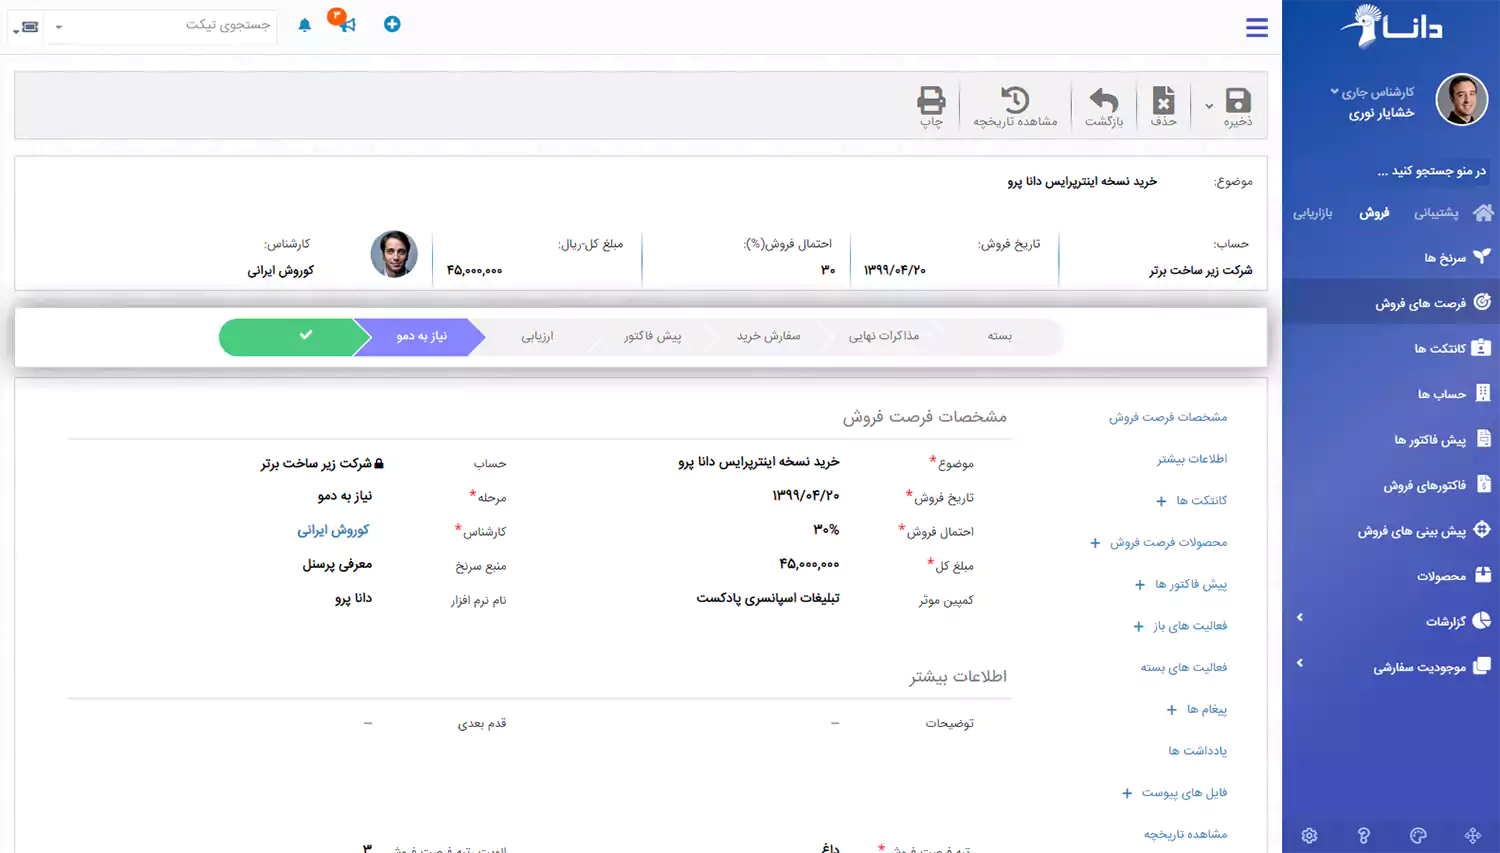Click the ذخیره save button
Viewport: 1500px width, 853px height.
[1240, 105]
